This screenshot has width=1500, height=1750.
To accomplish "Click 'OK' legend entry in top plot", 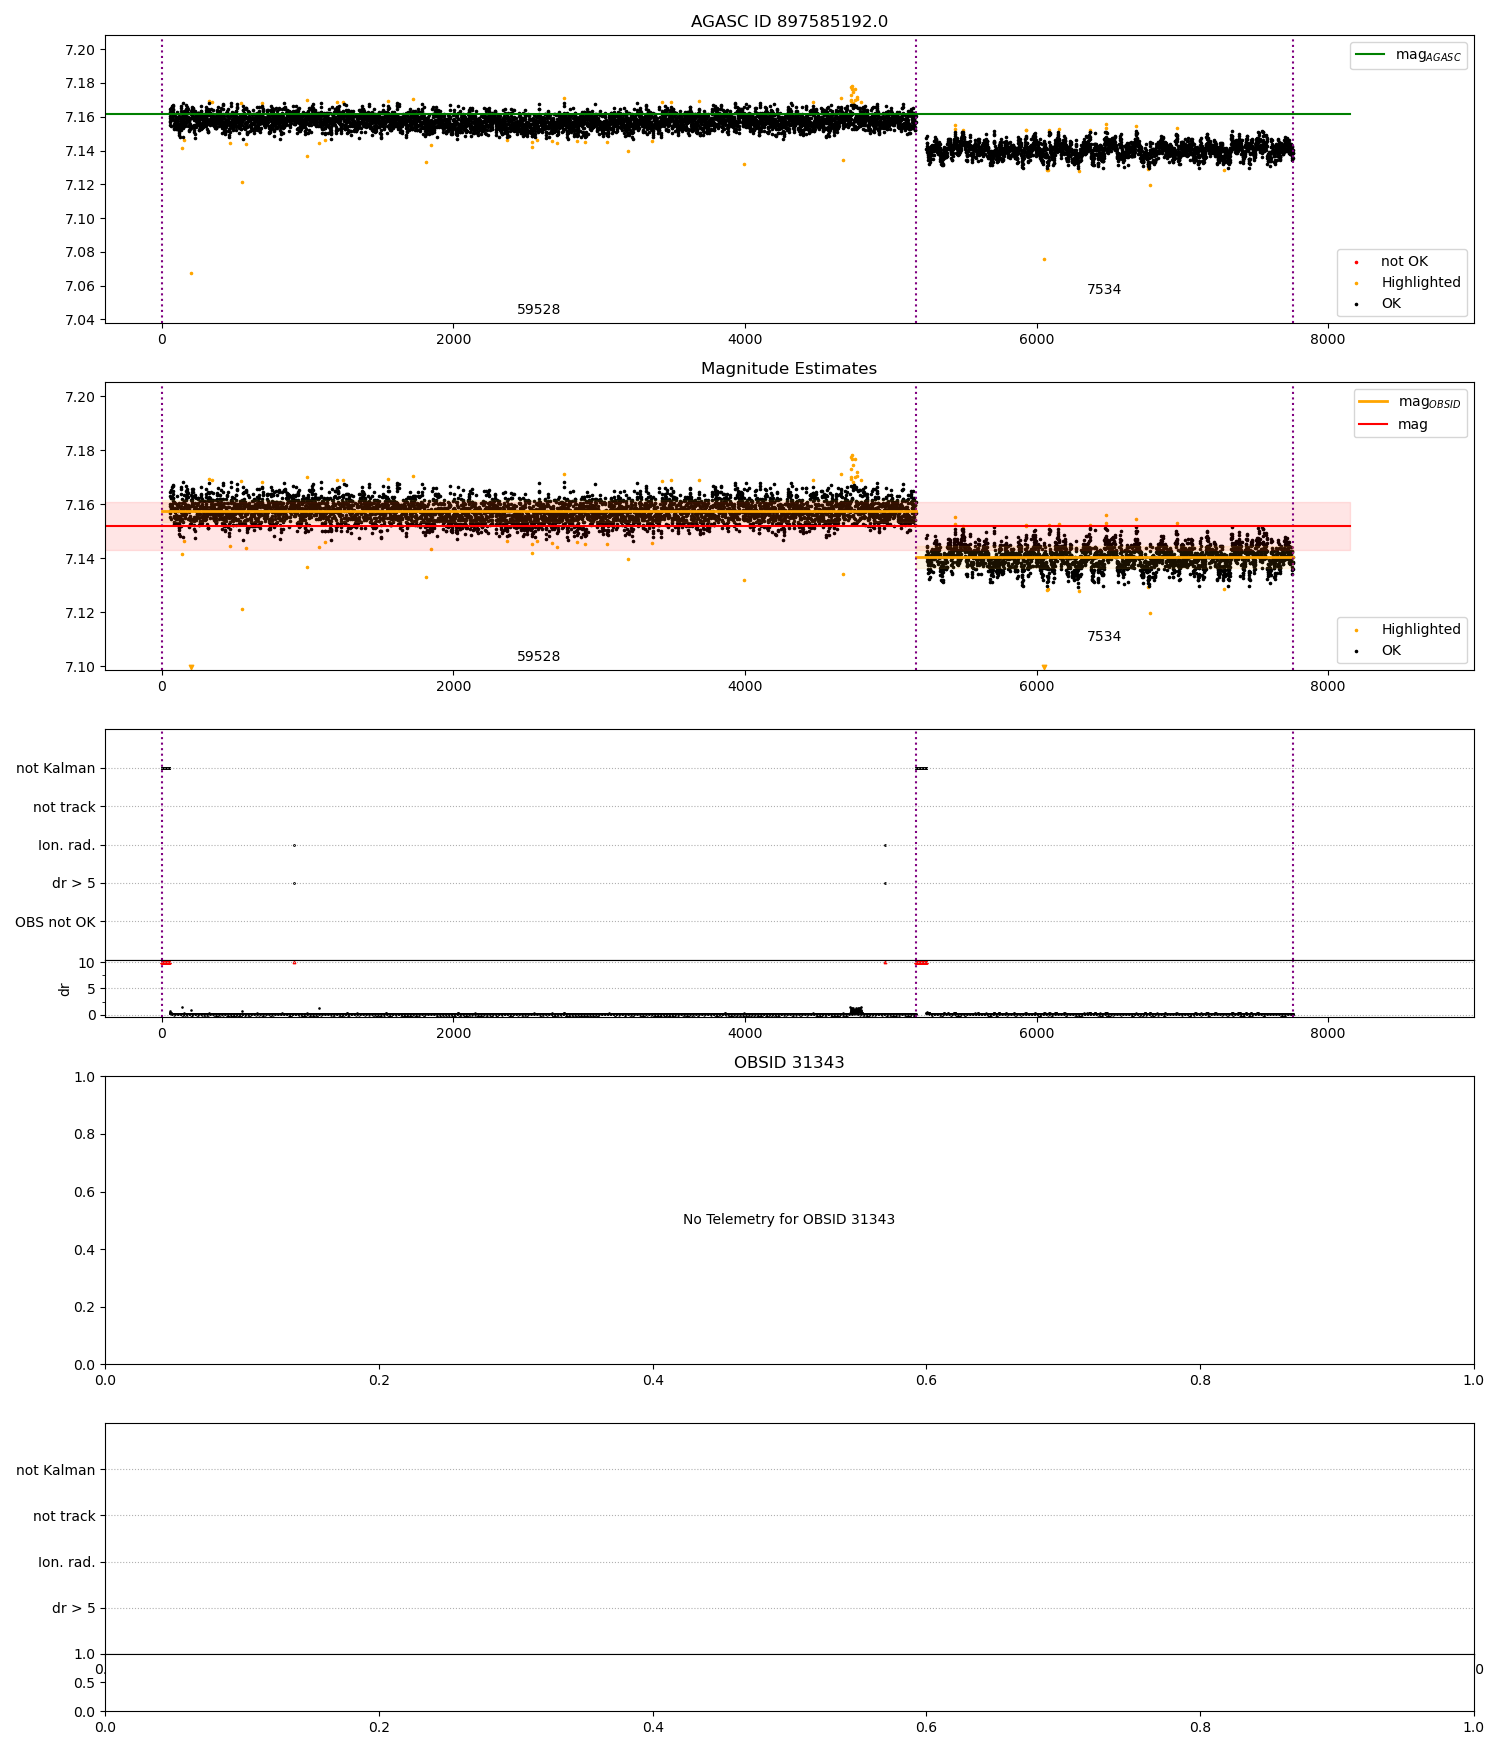I will tap(1377, 304).
